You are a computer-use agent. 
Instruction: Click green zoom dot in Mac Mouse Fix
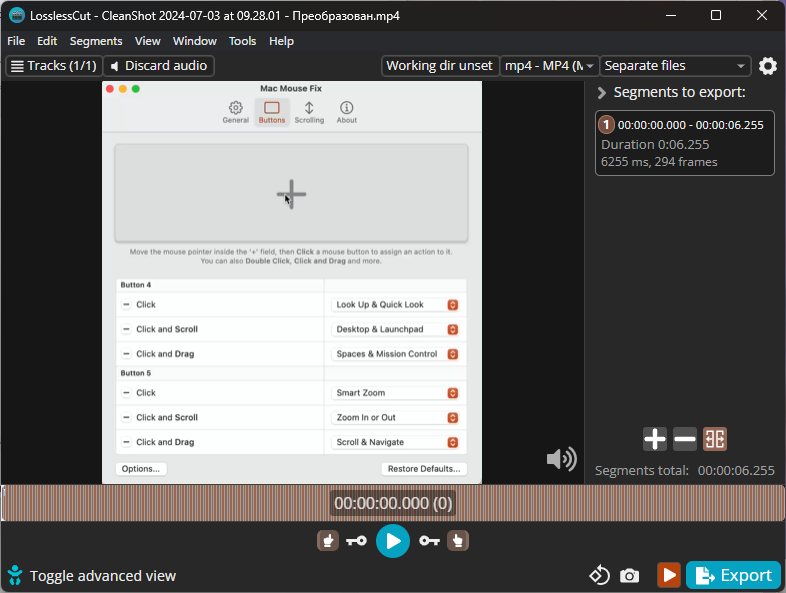136,89
